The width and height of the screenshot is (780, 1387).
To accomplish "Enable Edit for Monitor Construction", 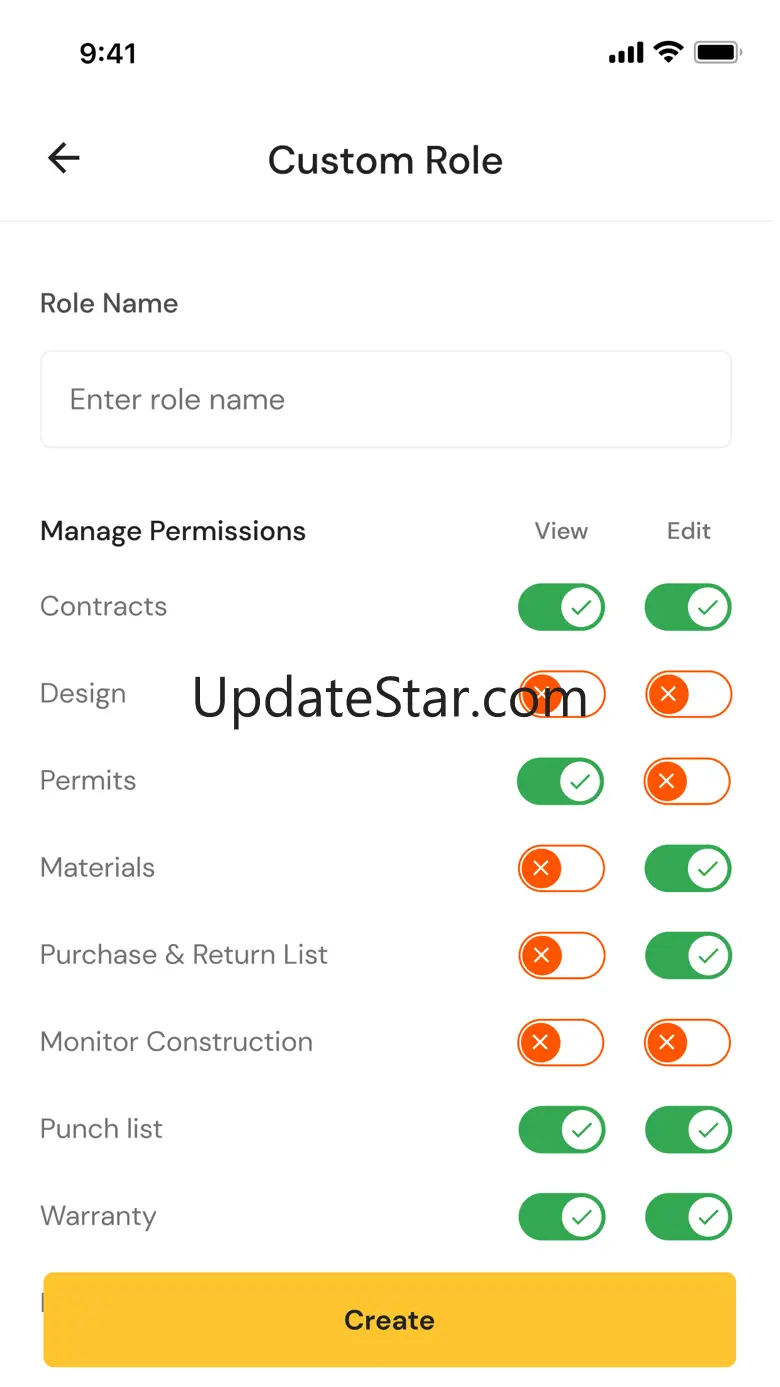I will [688, 1043].
